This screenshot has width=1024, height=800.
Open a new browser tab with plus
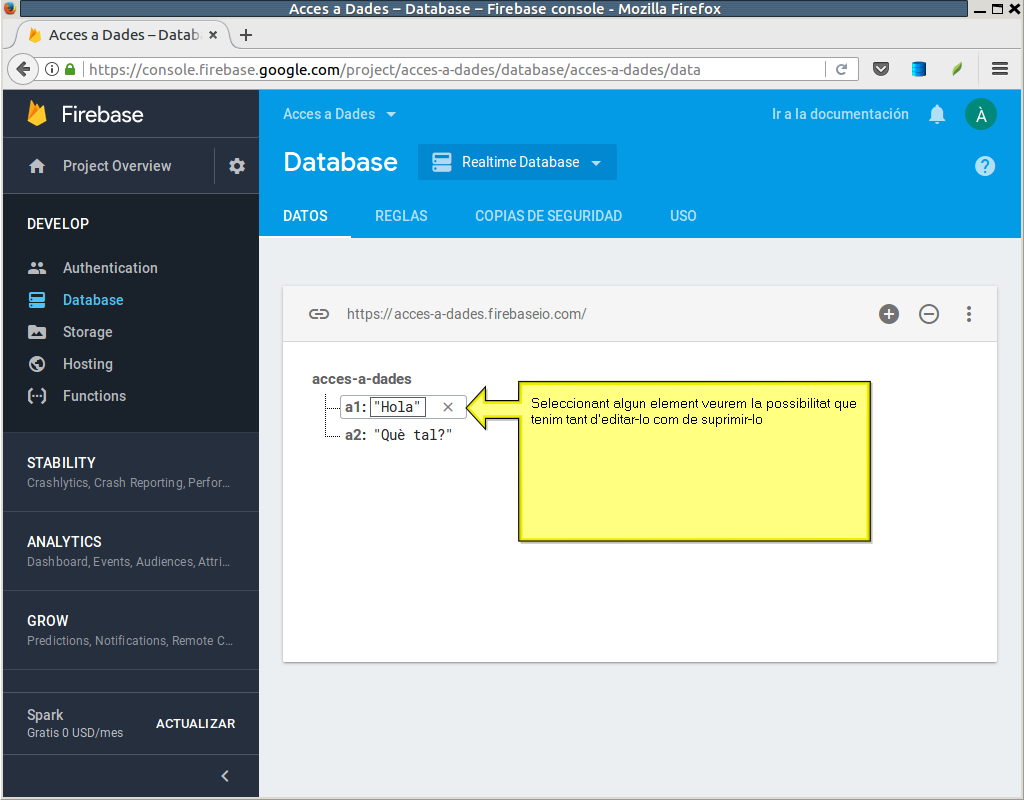click(x=246, y=35)
